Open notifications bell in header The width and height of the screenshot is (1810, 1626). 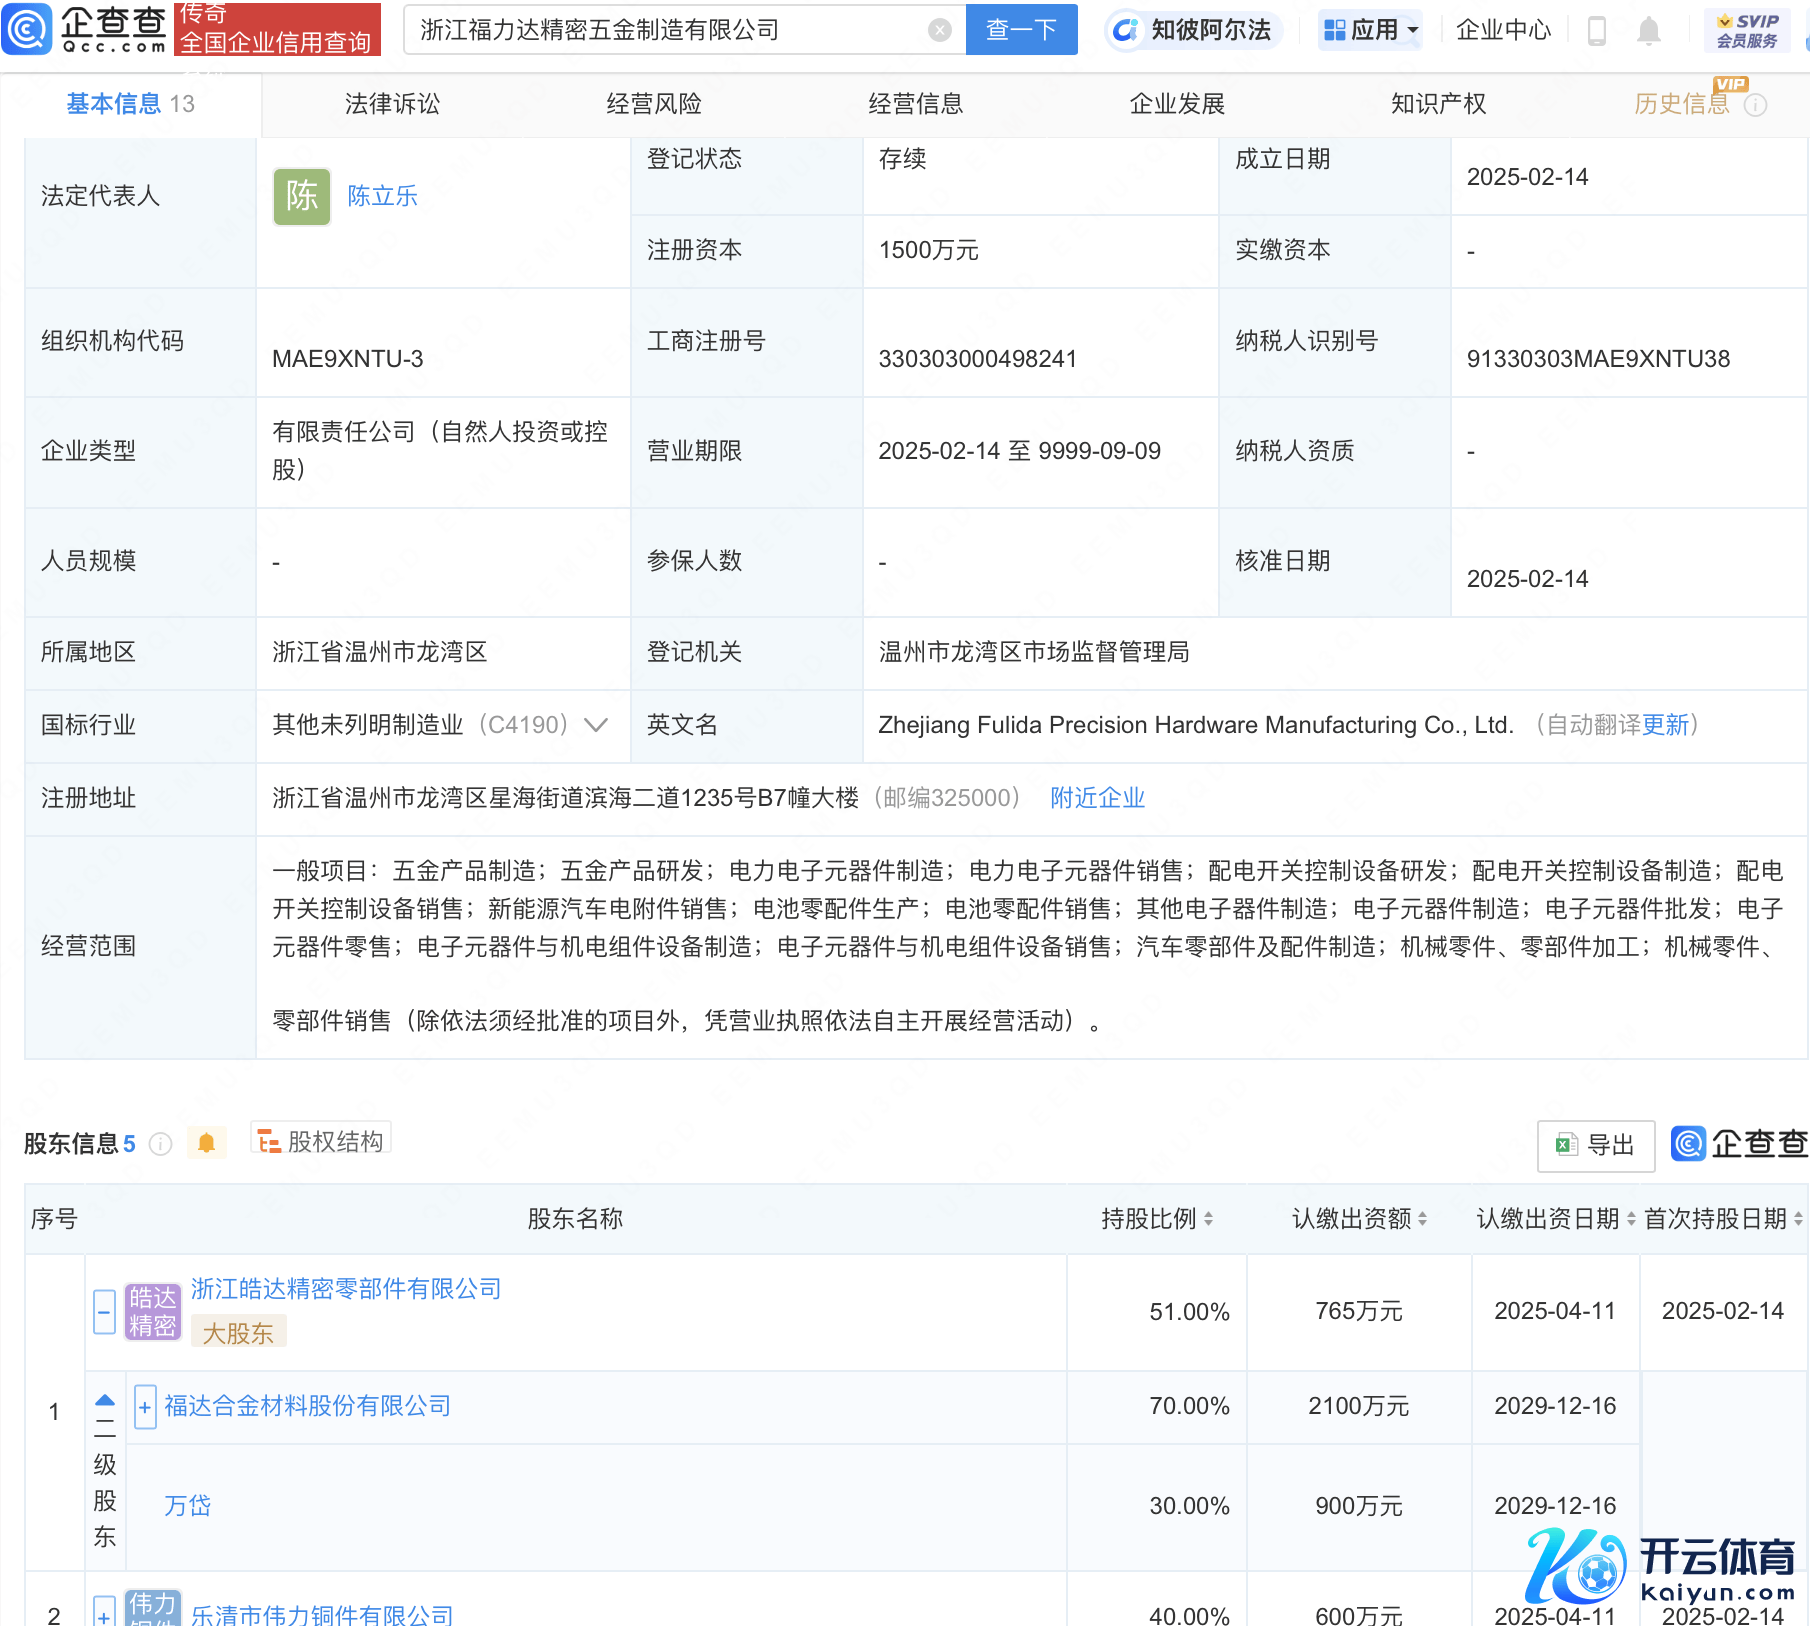(1649, 31)
